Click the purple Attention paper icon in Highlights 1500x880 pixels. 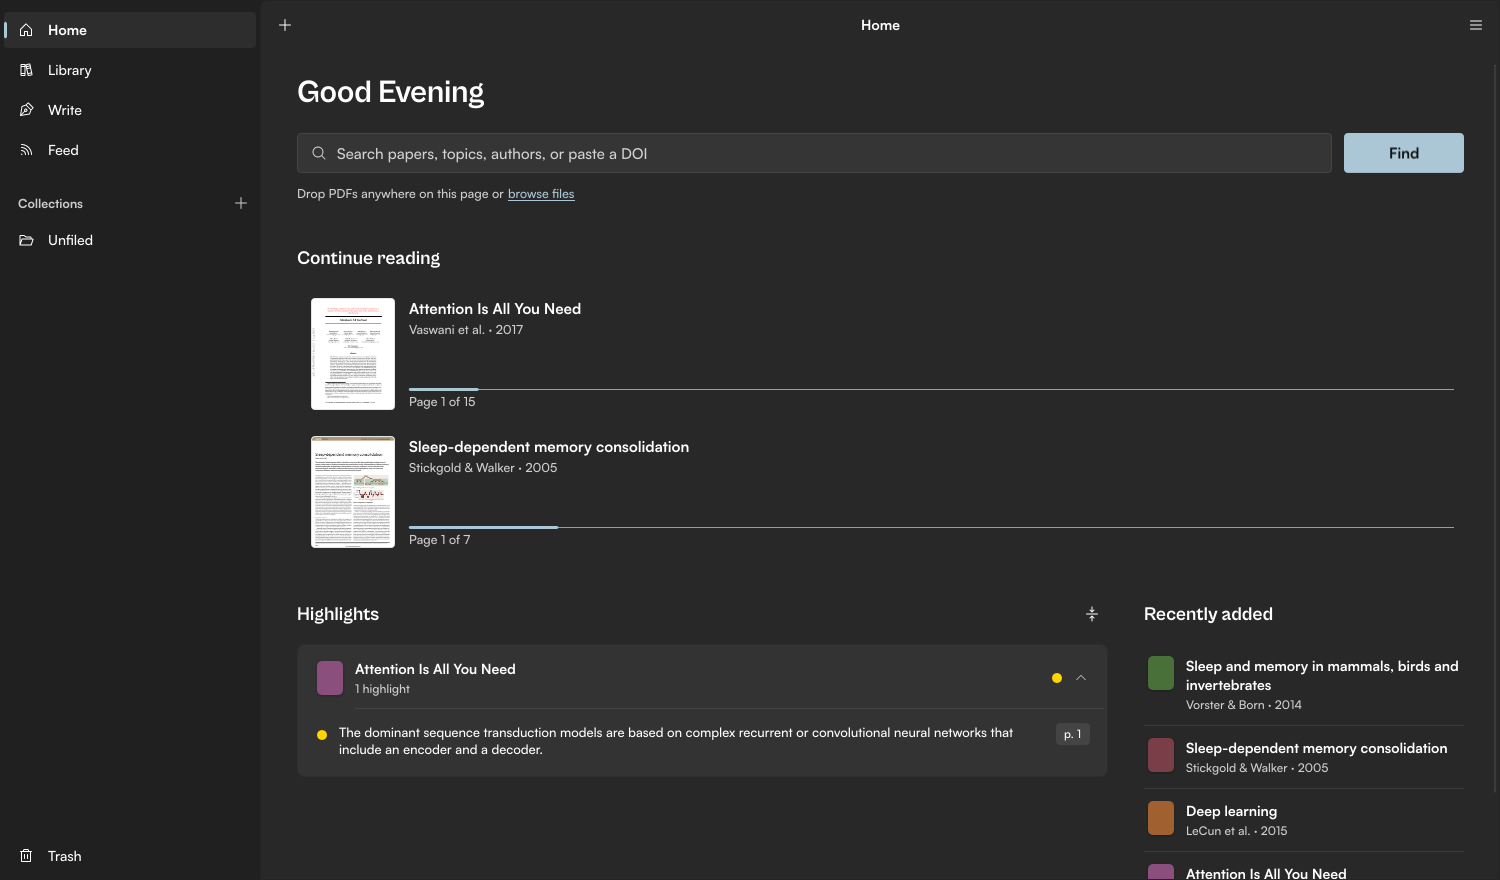tap(330, 678)
